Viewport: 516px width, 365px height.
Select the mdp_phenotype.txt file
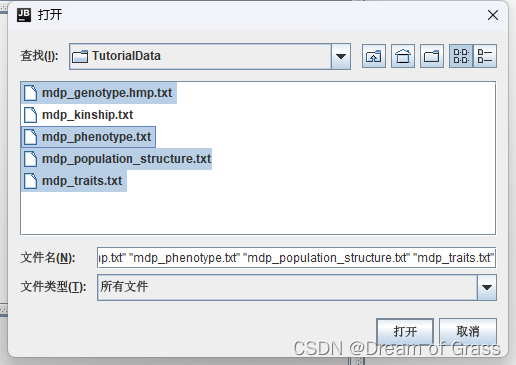[x=89, y=137]
